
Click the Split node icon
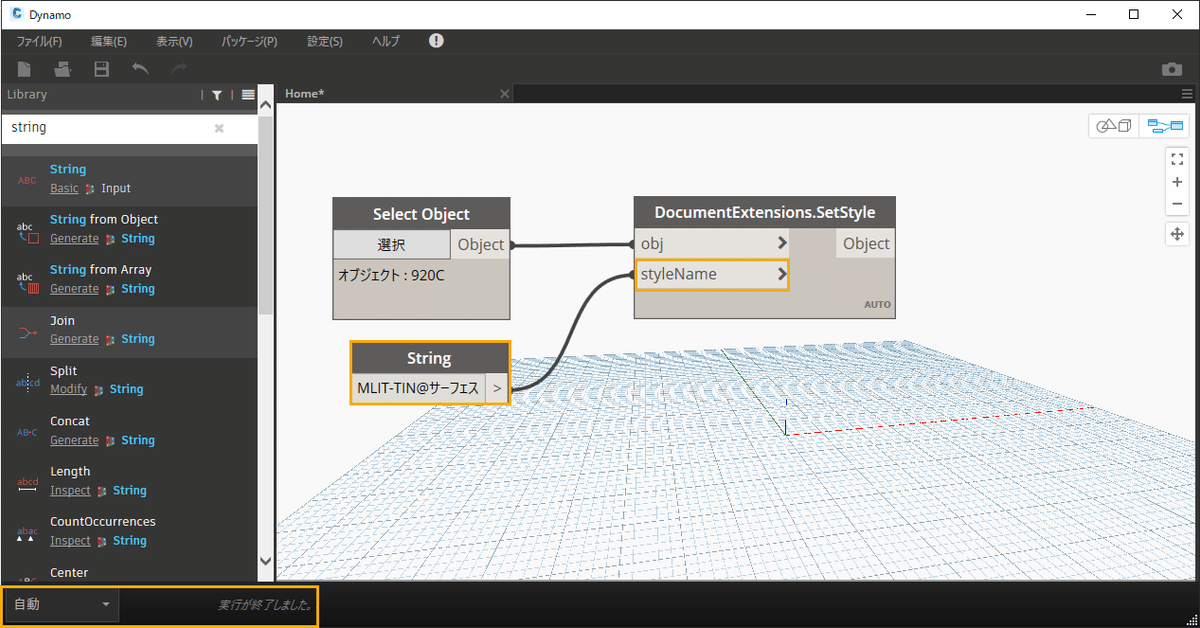27,382
